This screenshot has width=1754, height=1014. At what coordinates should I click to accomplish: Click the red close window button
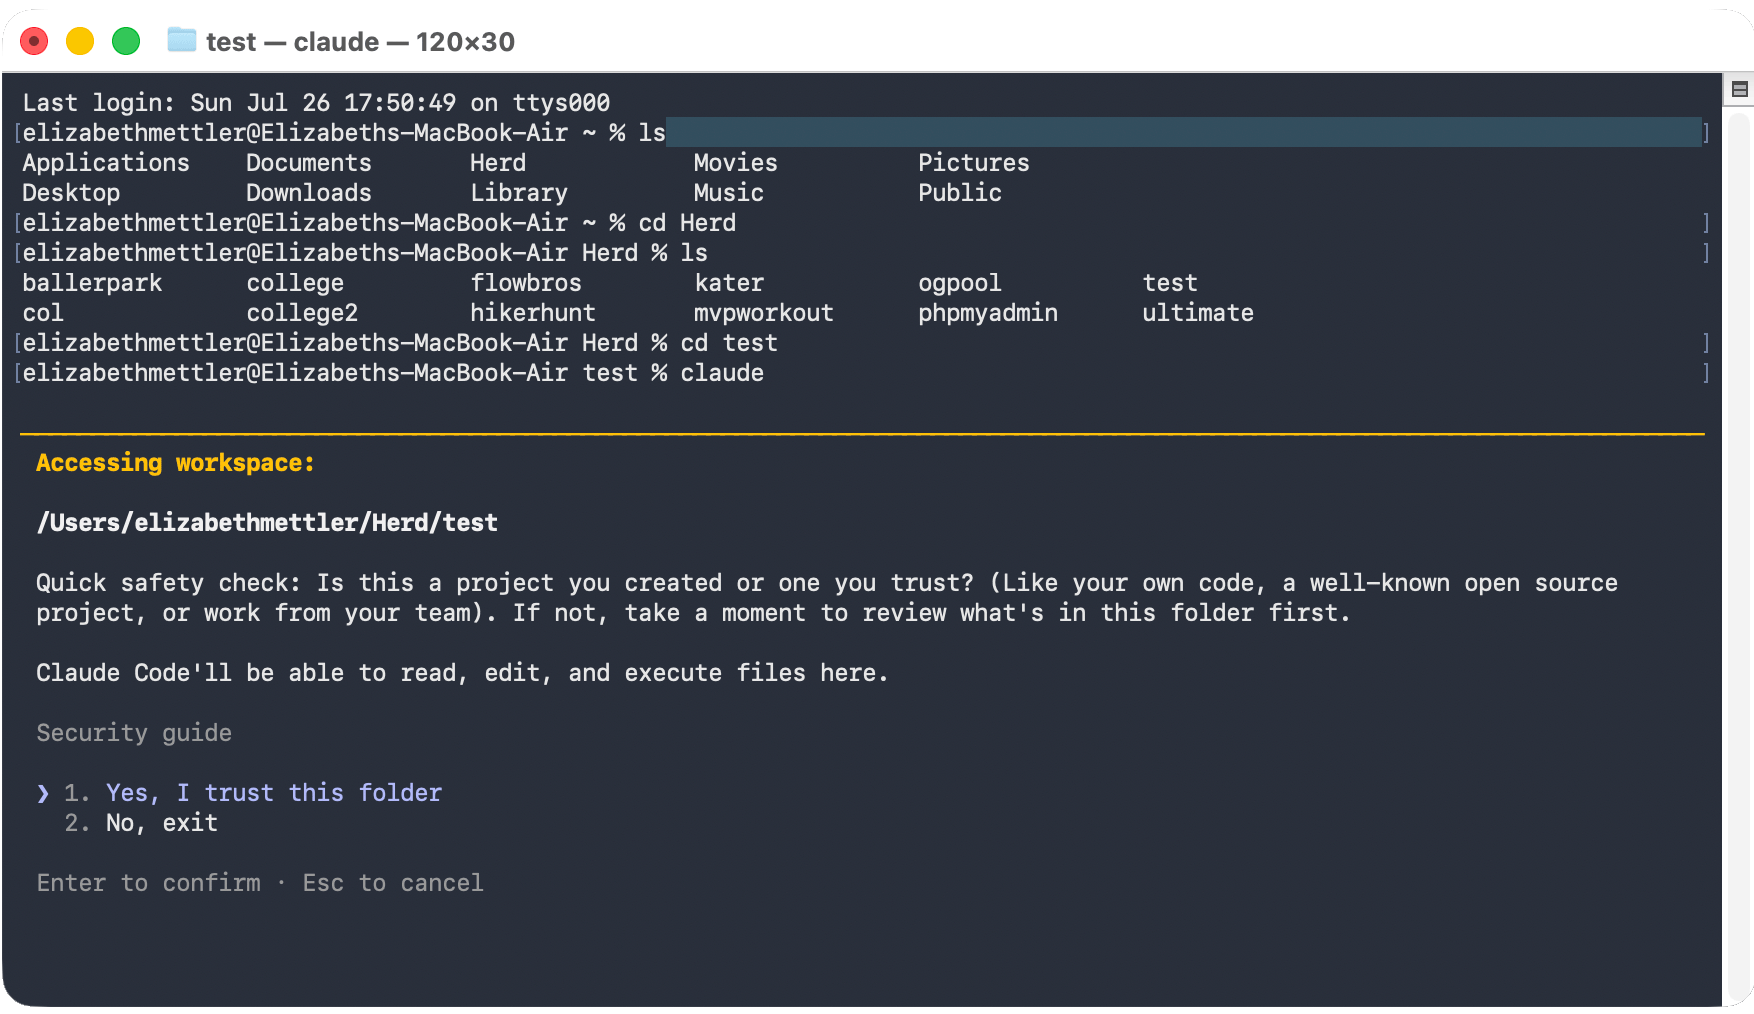[x=34, y=41]
